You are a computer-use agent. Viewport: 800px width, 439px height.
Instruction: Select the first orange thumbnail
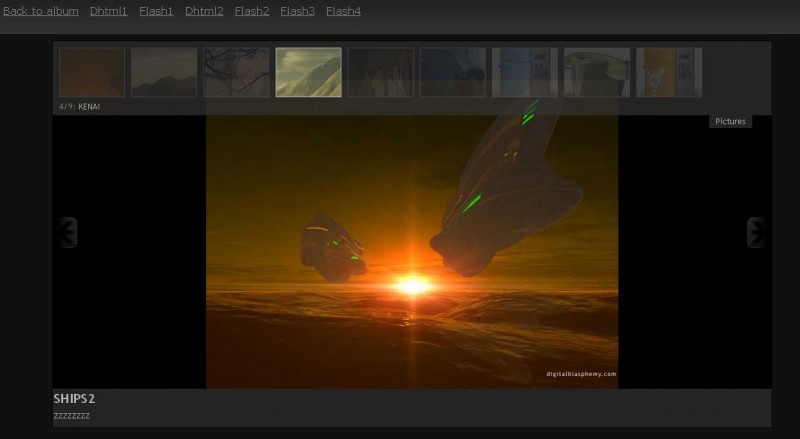point(92,72)
